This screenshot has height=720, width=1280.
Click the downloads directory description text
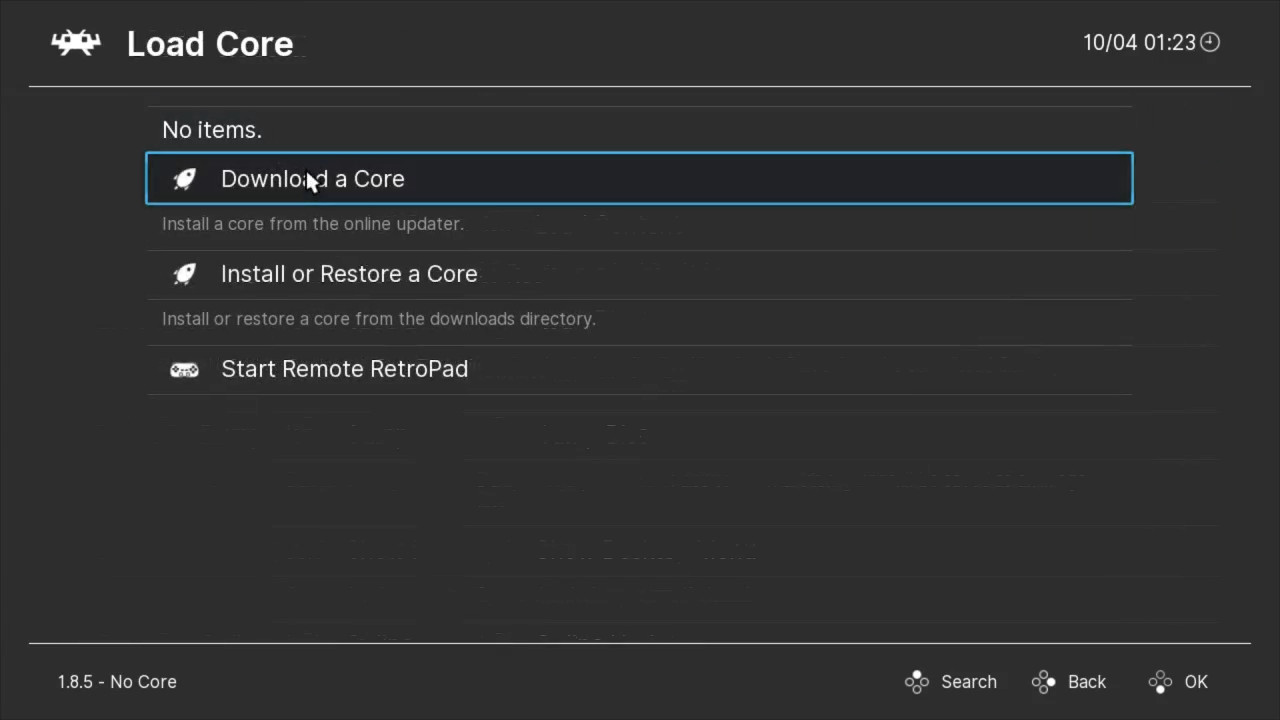point(379,319)
